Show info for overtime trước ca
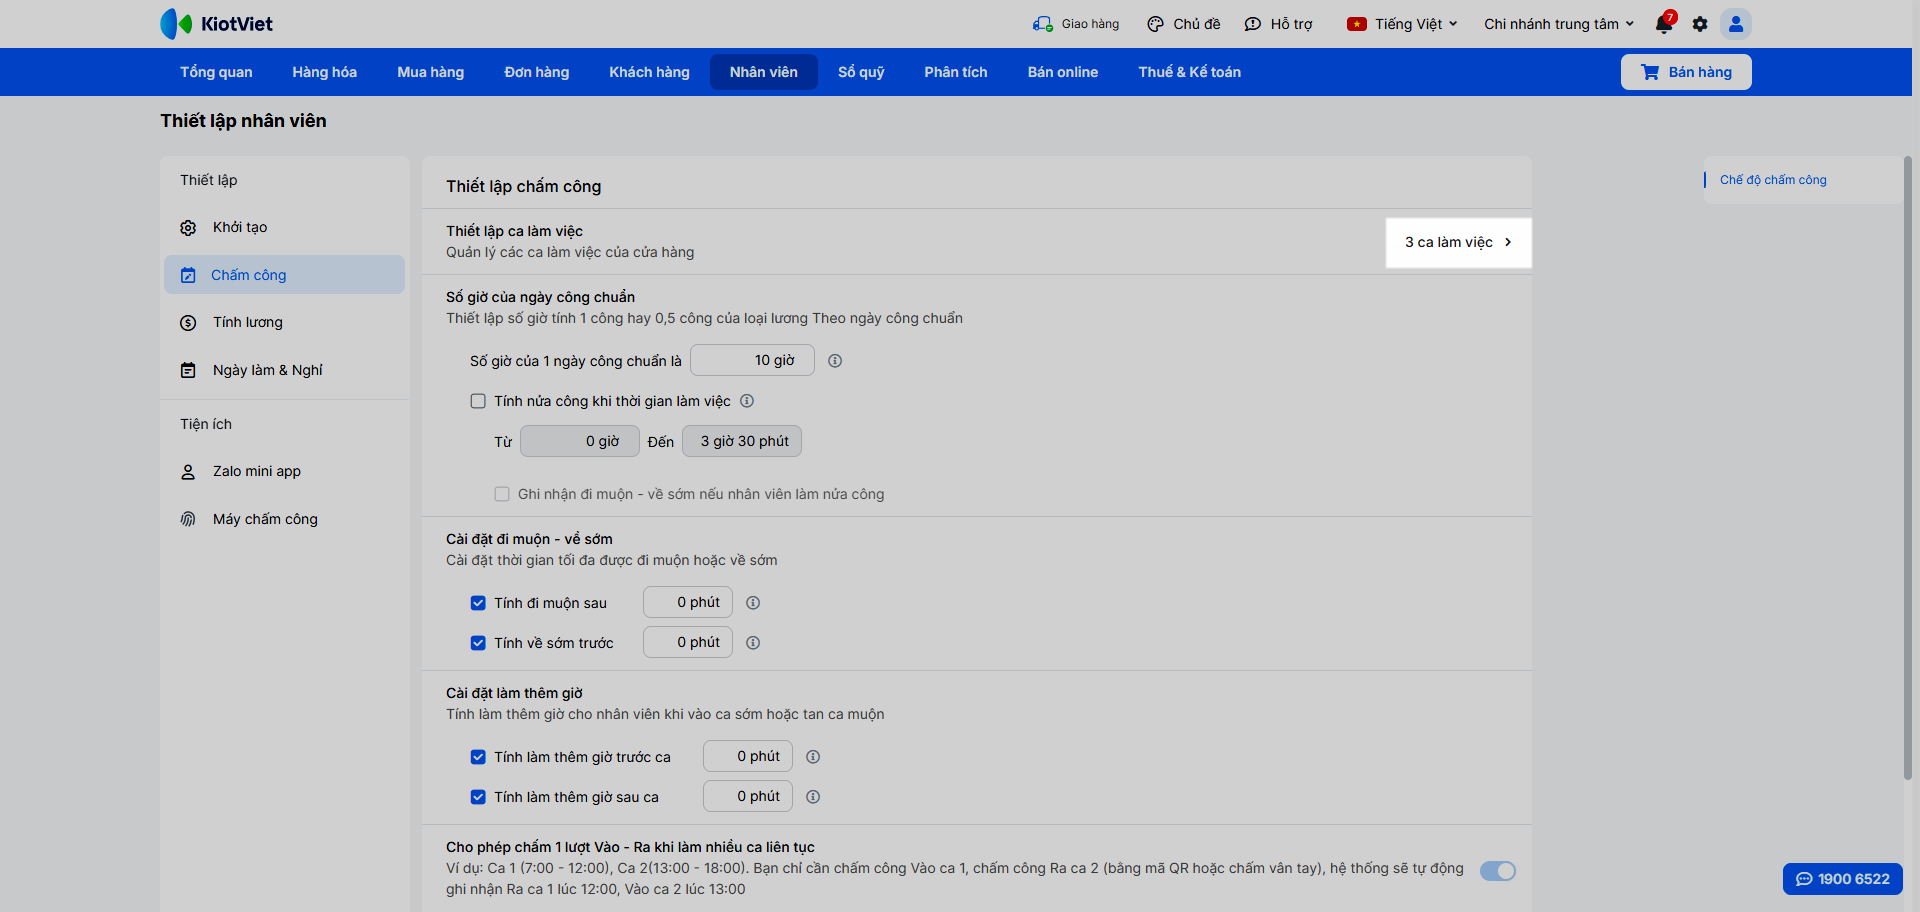1920x912 pixels. [x=813, y=757]
